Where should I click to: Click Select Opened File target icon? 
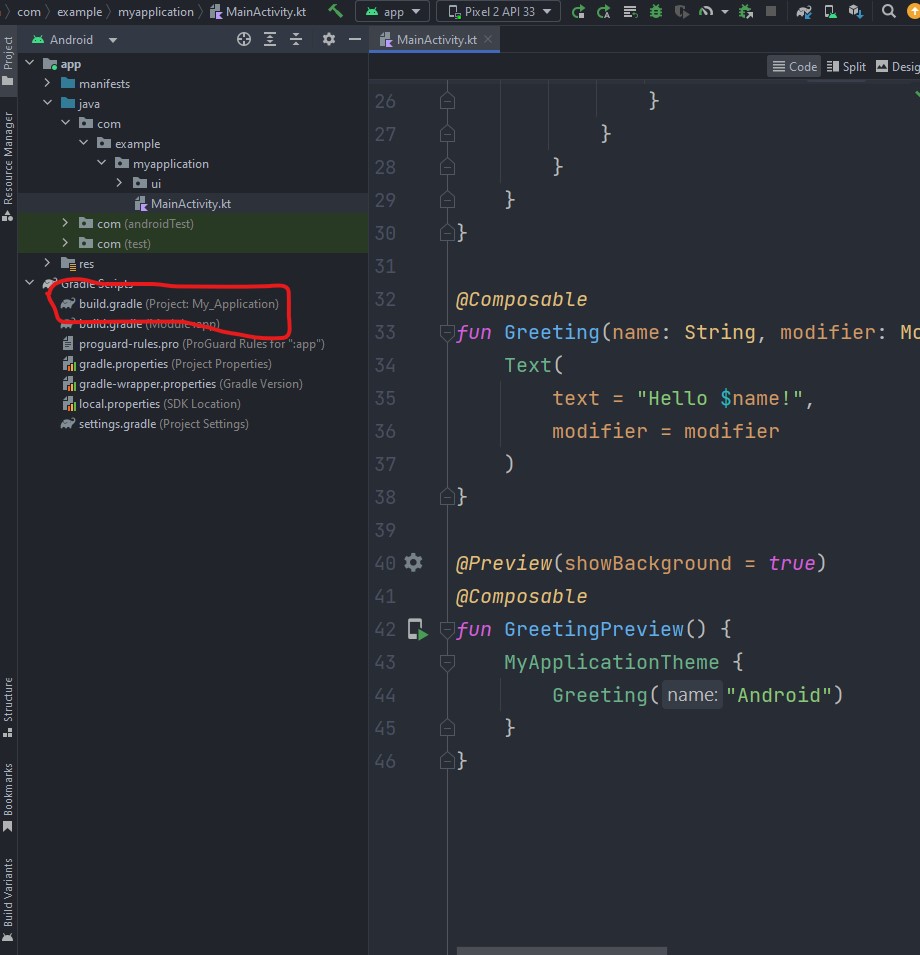coord(244,40)
